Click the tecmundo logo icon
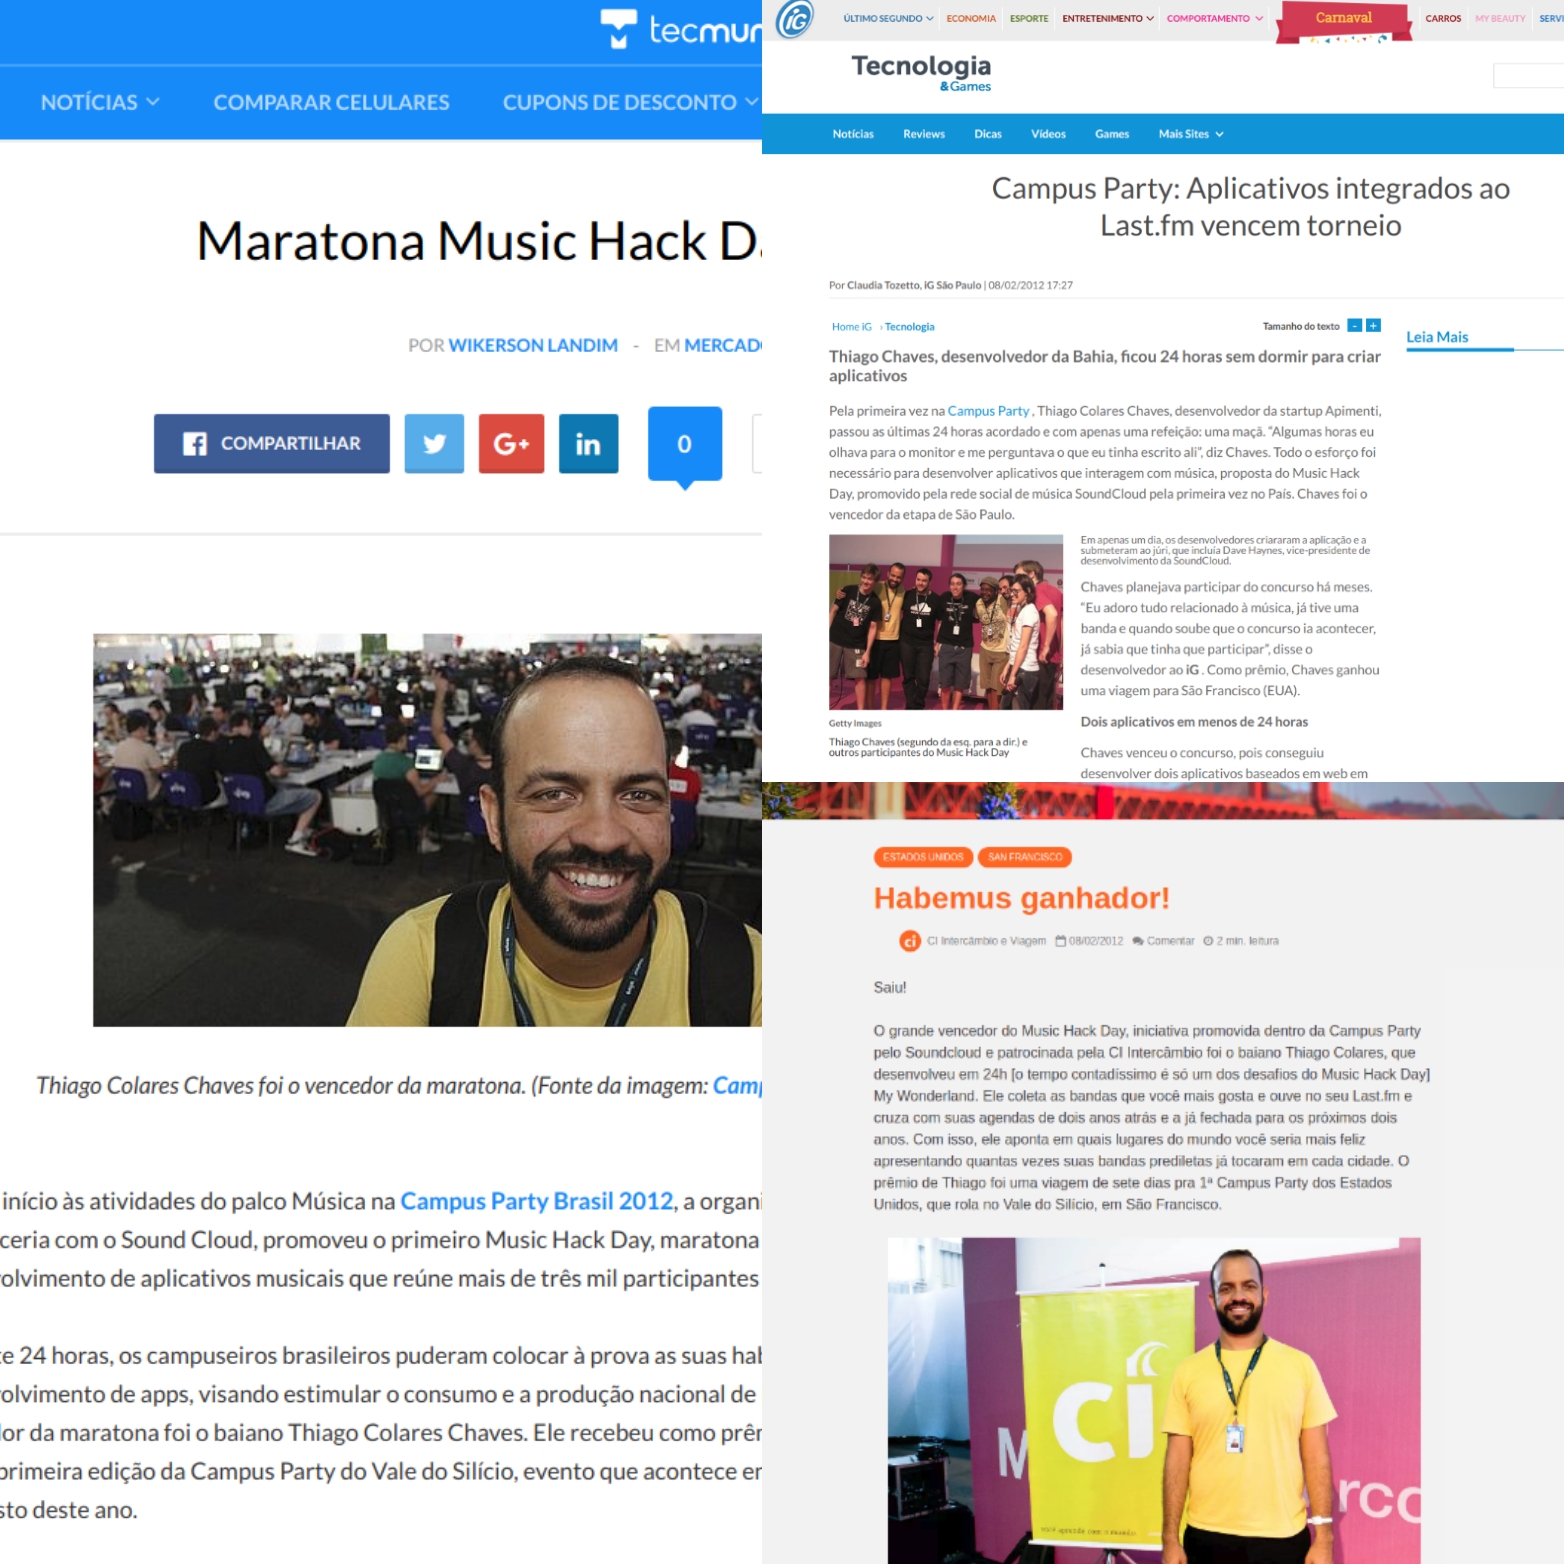Image resolution: width=1564 pixels, height=1564 pixels. pos(618,28)
